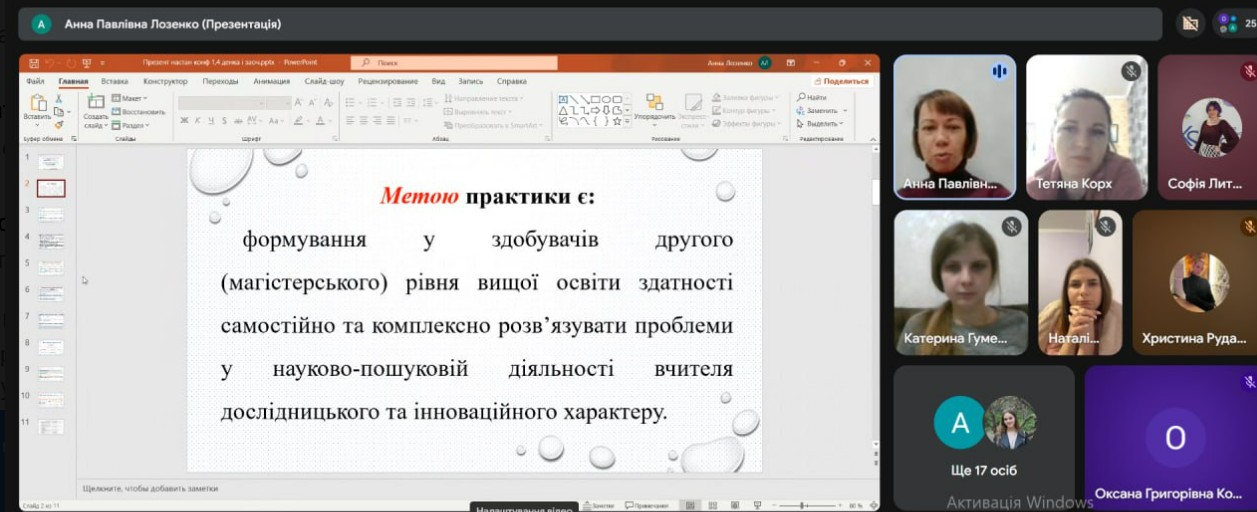This screenshot has width=1257, height=512.
Task: Click the text shadow (S) icon
Action: point(226,120)
